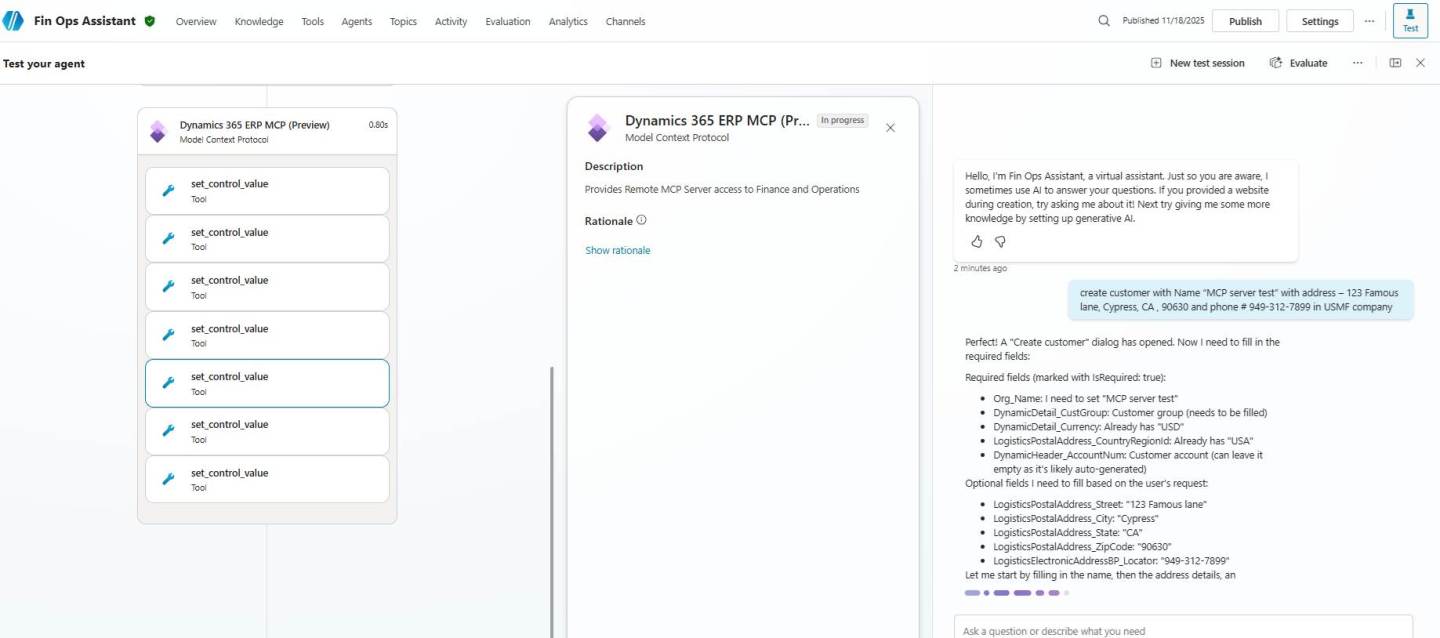Image resolution: width=1440 pixels, height=638 pixels.
Task: Select the wrench icon on the first set_control_value tool
Action: [x=168, y=190]
